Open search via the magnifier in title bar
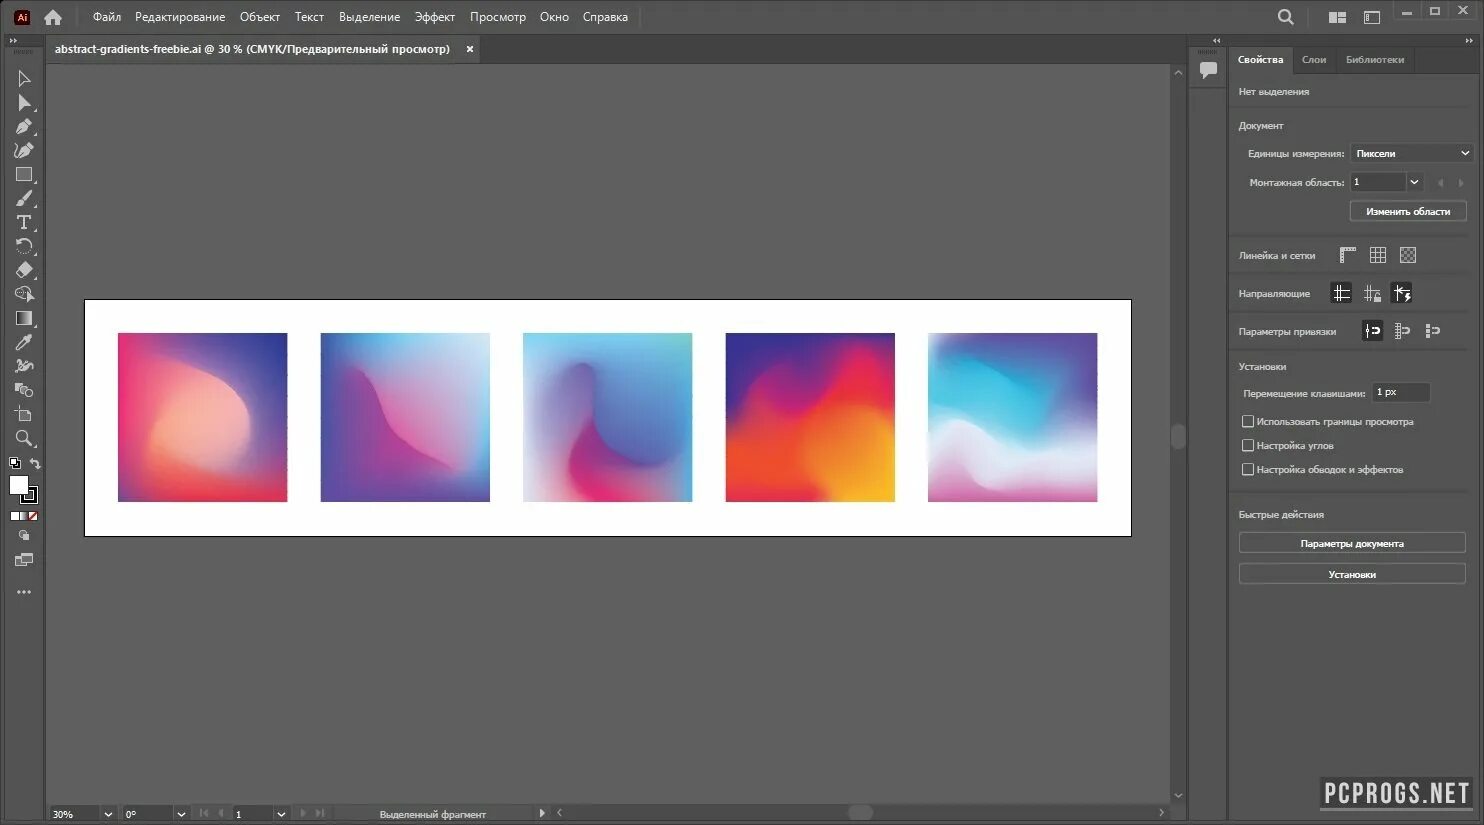Viewport: 1484px width, 825px height. pos(1285,17)
